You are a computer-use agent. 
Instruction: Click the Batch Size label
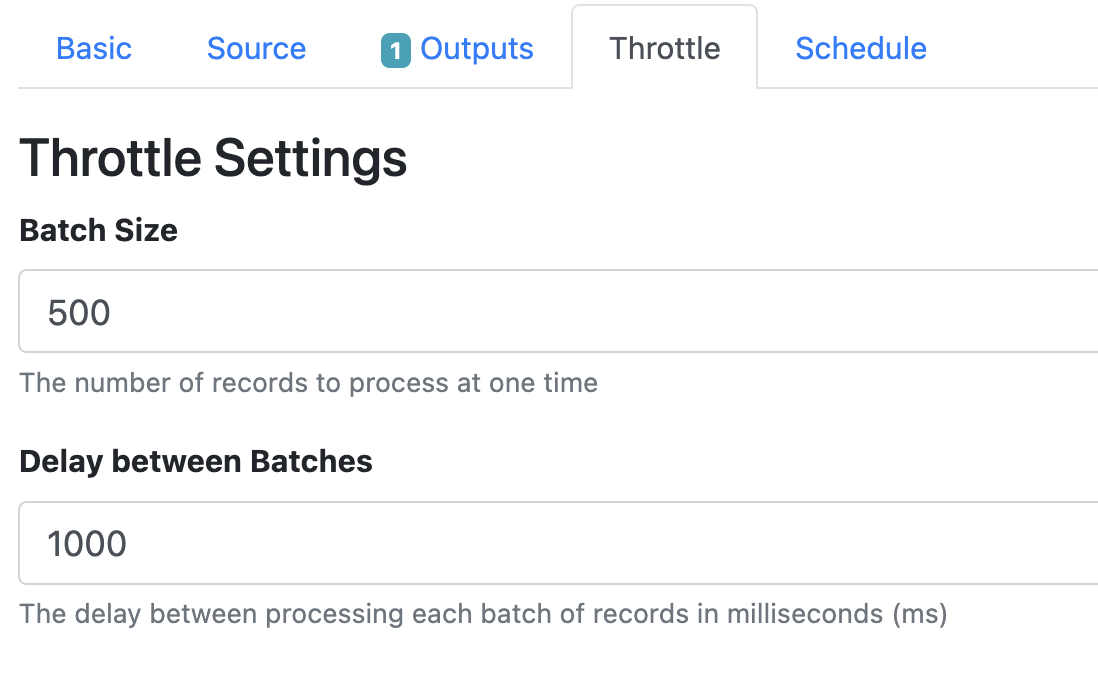[x=98, y=230]
